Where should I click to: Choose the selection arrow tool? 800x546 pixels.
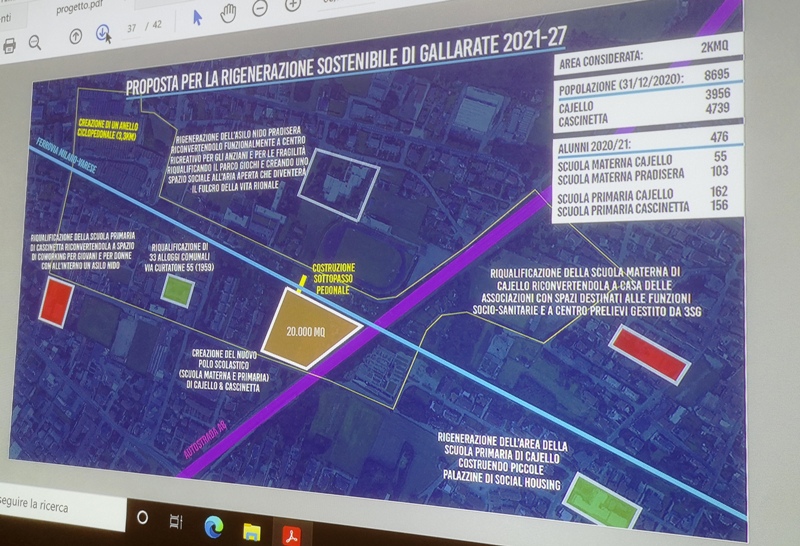pyautogui.click(x=197, y=18)
